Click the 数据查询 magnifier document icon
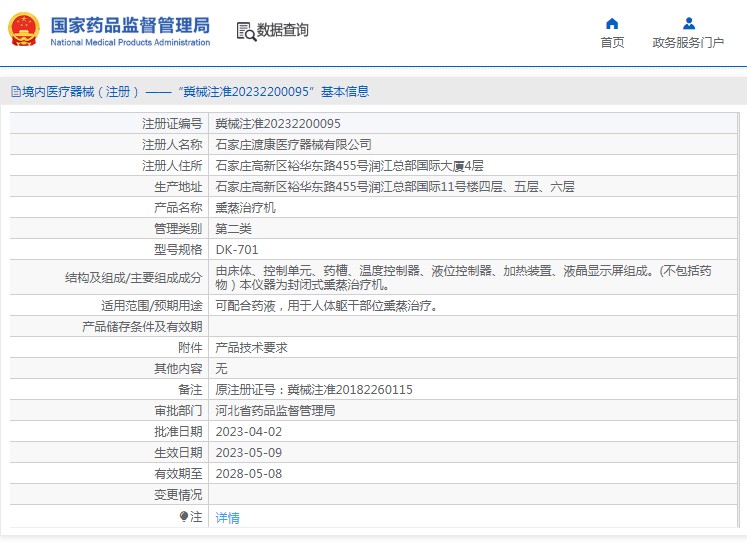Screen dimensions: 747x543 tap(245, 31)
